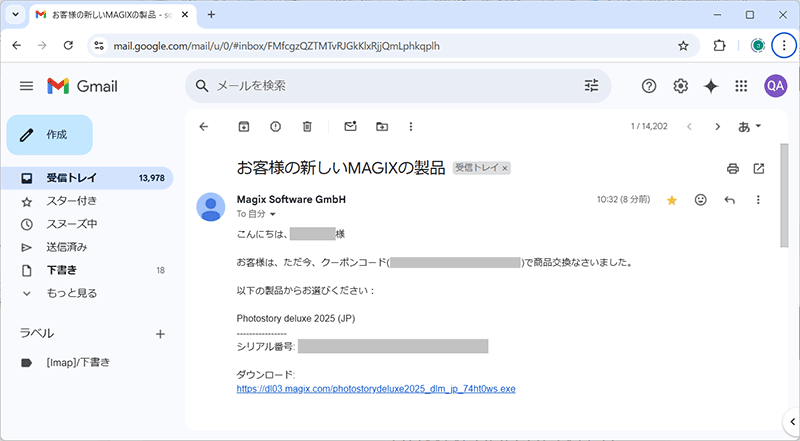Navigate back in the browser
Viewport: 800px width, 441px height.
[x=17, y=46]
